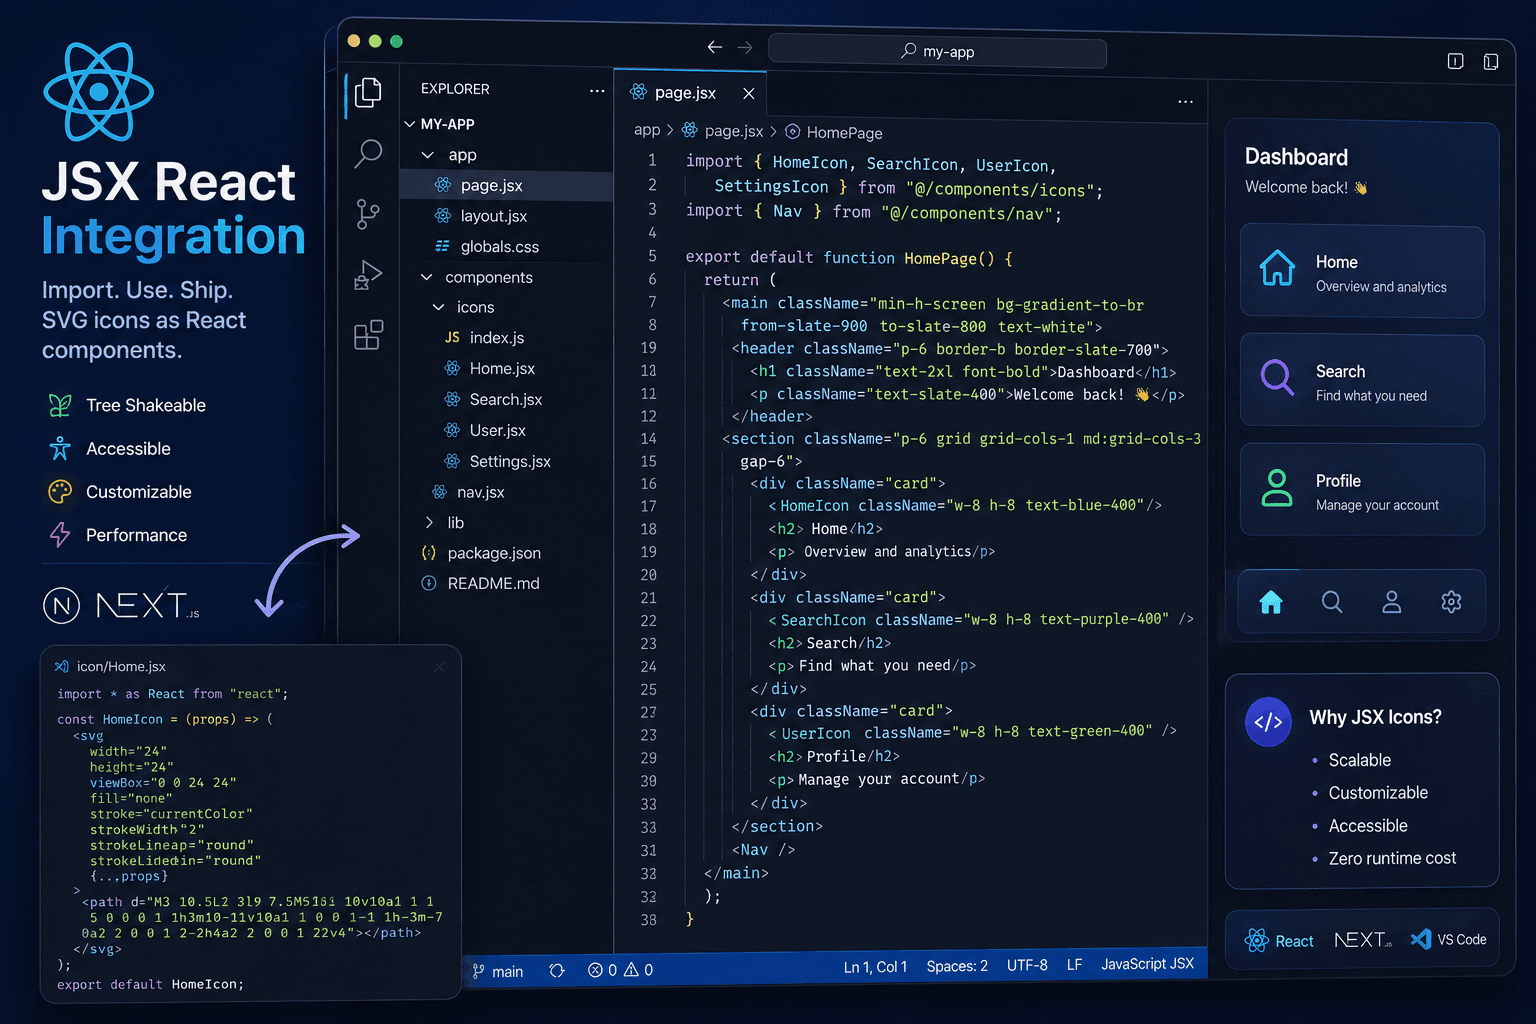Go forward with the navigation arrow
1536x1024 pixels.
745,47
